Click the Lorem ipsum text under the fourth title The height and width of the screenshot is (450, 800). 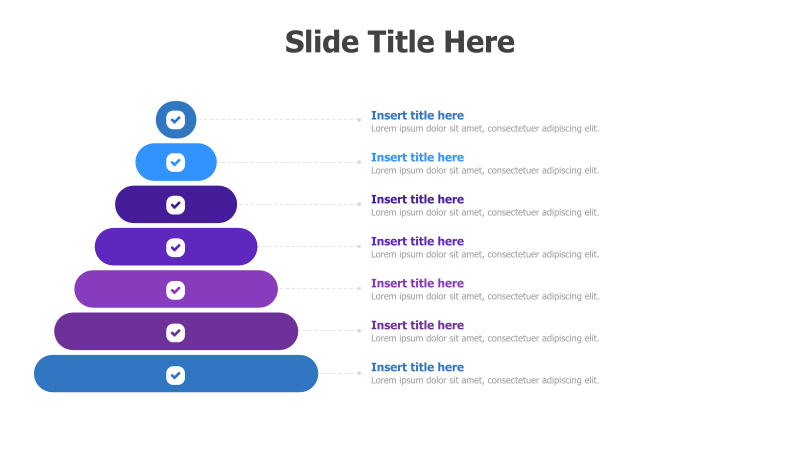[485, 255]
